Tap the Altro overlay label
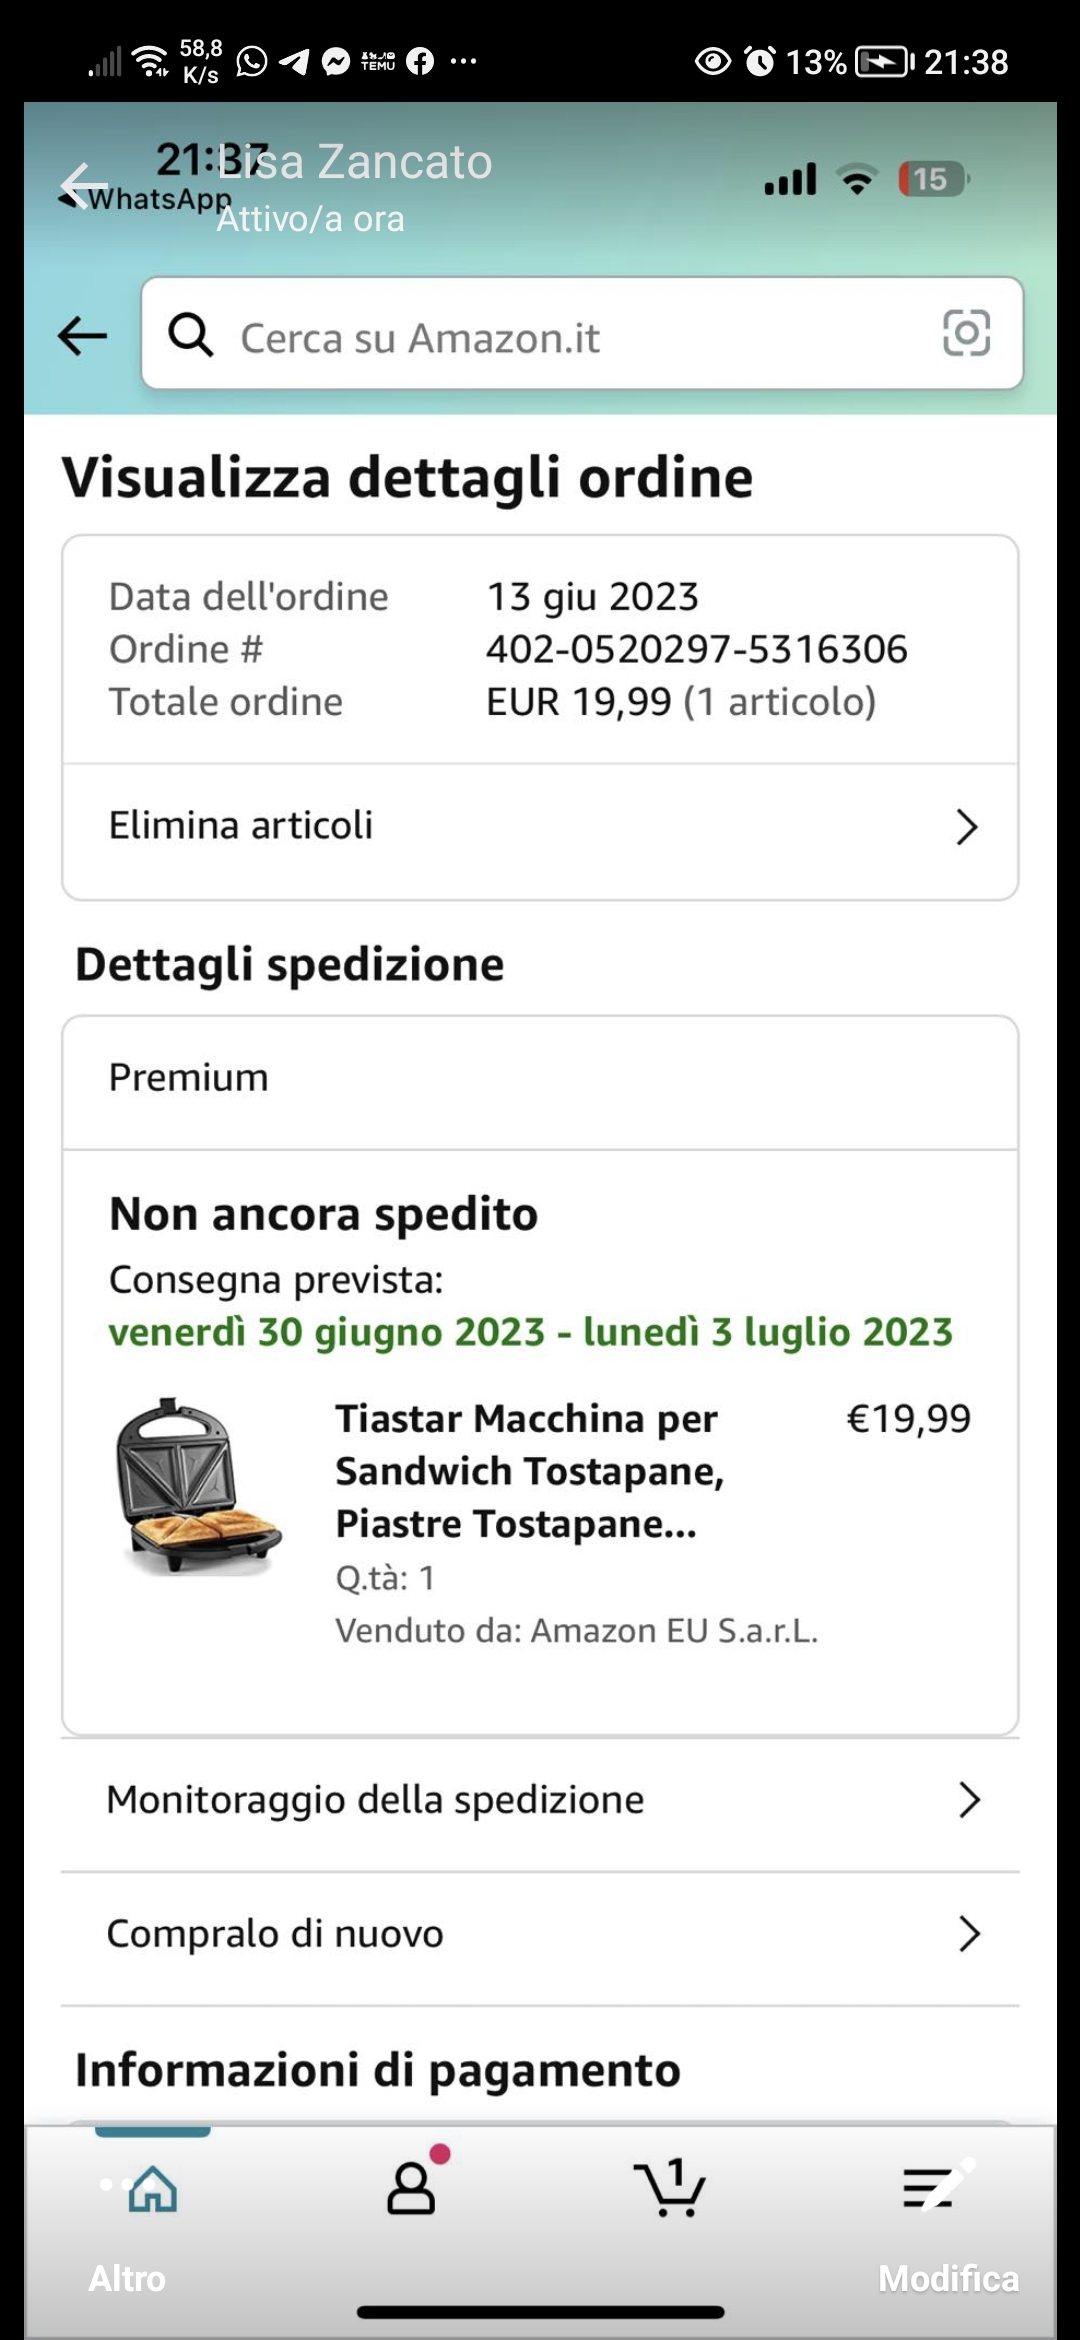The image size is (1080, 2340). click(127, 2278)
